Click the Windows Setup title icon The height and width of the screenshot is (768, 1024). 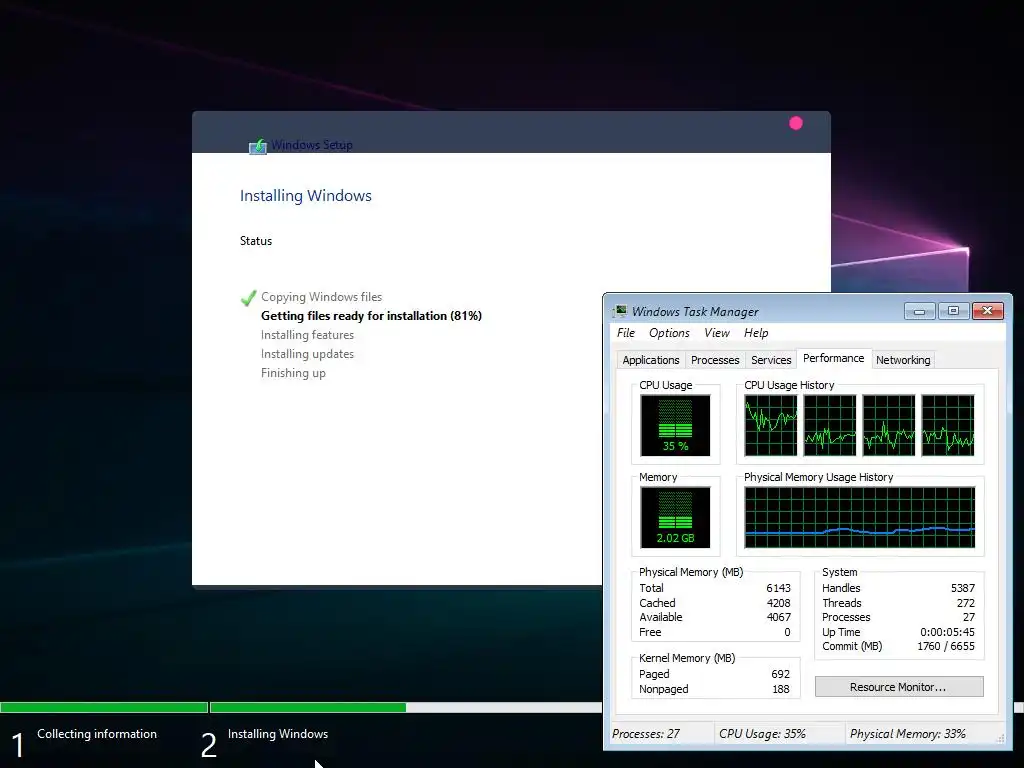pos(258,146)
